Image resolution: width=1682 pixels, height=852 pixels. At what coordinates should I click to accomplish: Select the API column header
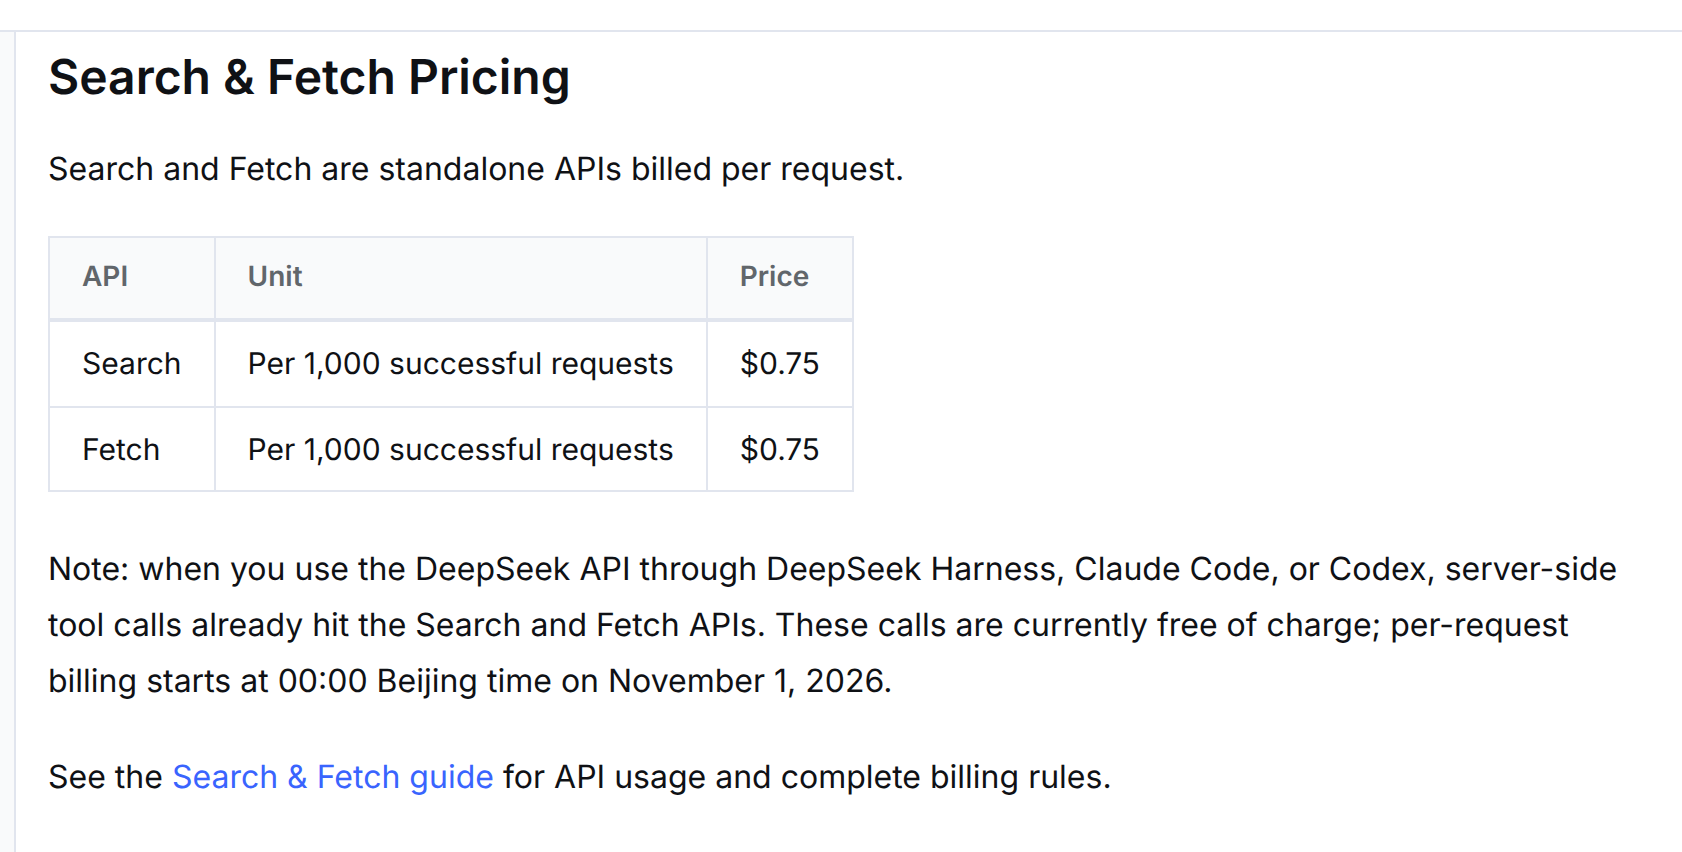132,277
